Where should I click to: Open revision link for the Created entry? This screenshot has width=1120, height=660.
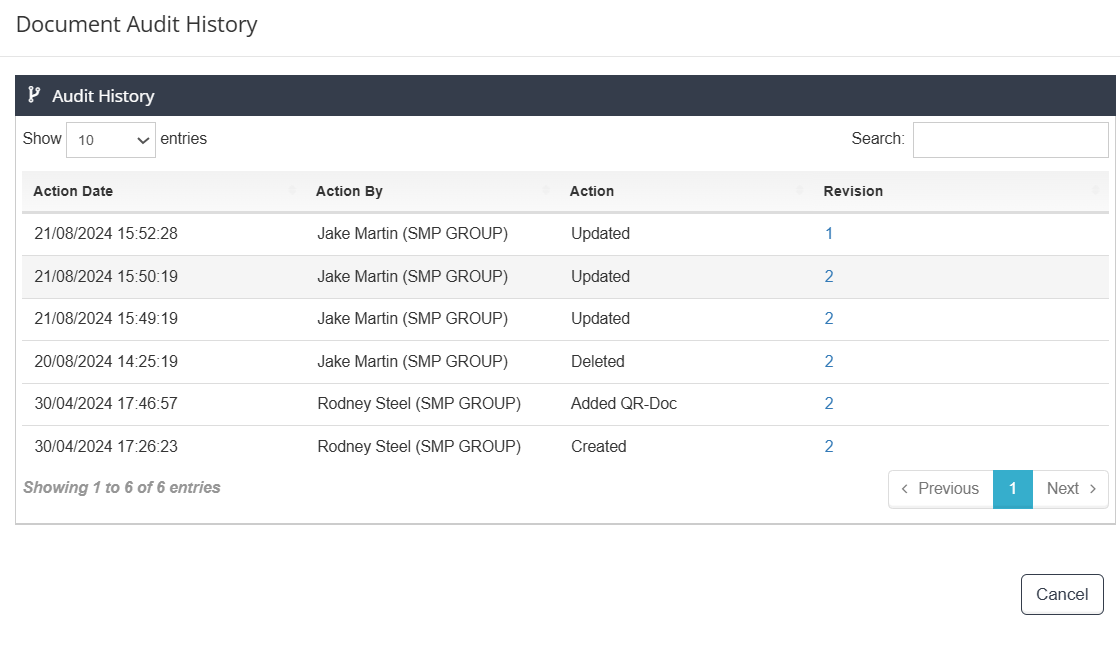pos(829,447)
